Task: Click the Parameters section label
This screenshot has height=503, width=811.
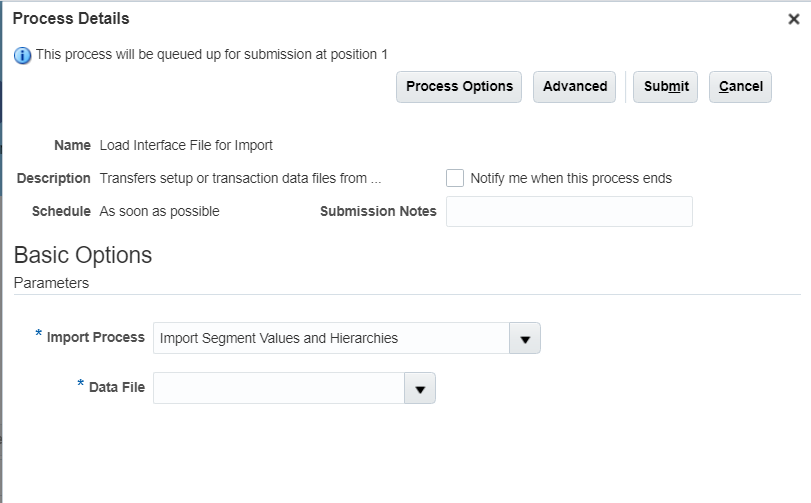Action: [51, 283]
